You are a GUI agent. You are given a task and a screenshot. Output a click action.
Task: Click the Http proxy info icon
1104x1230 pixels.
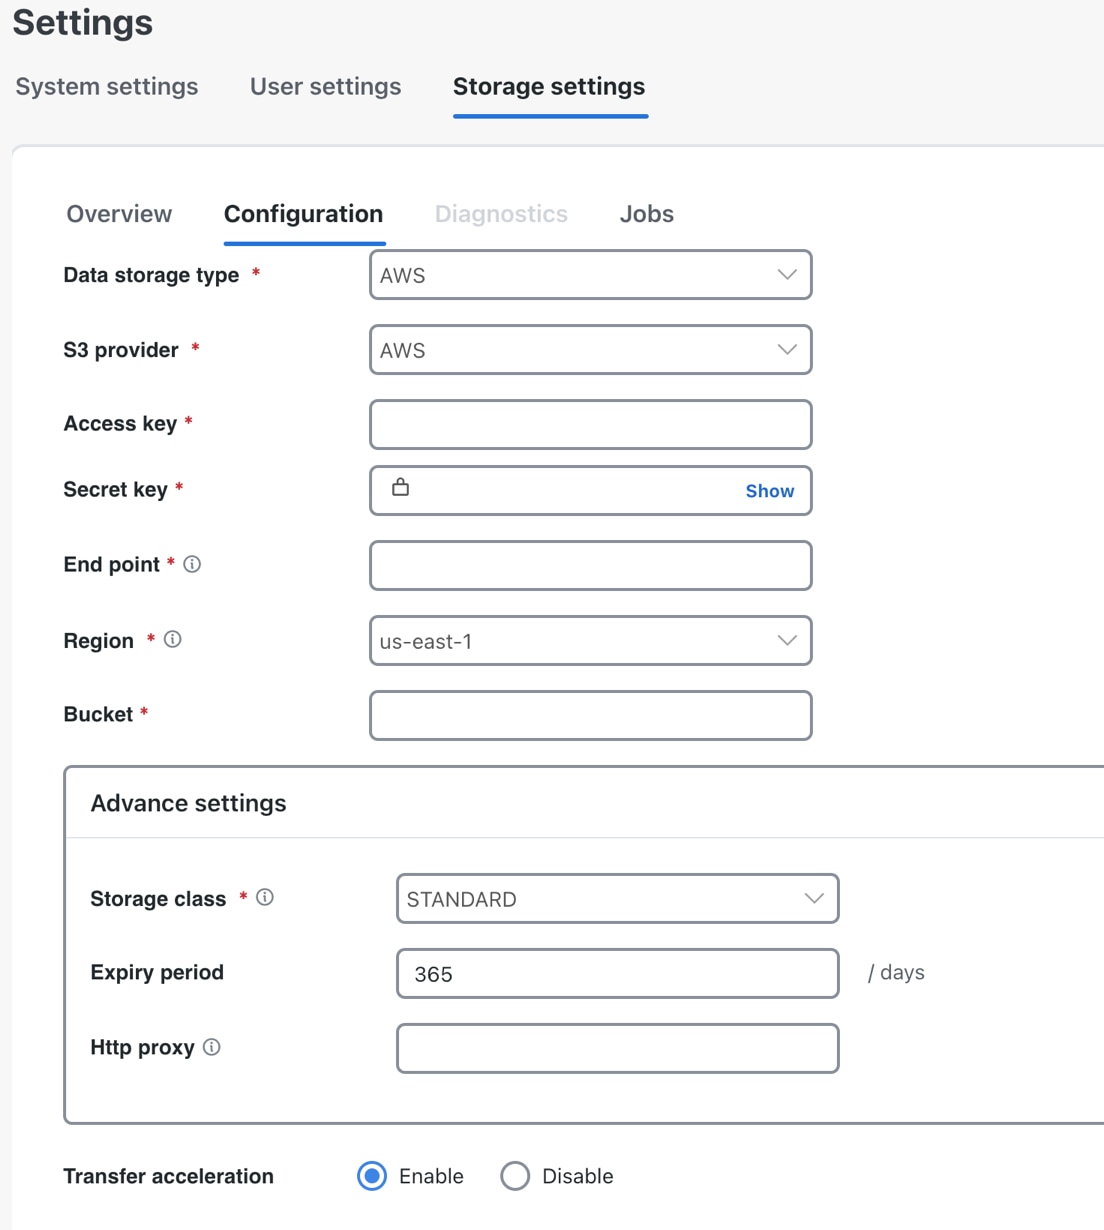[211, 1047]
